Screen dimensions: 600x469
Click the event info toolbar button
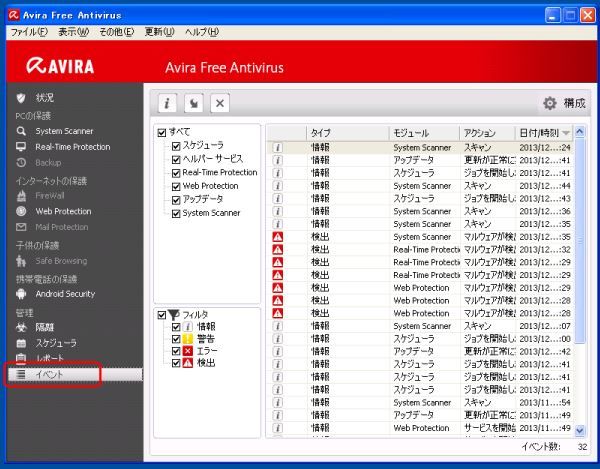click(x=167, y=103)
